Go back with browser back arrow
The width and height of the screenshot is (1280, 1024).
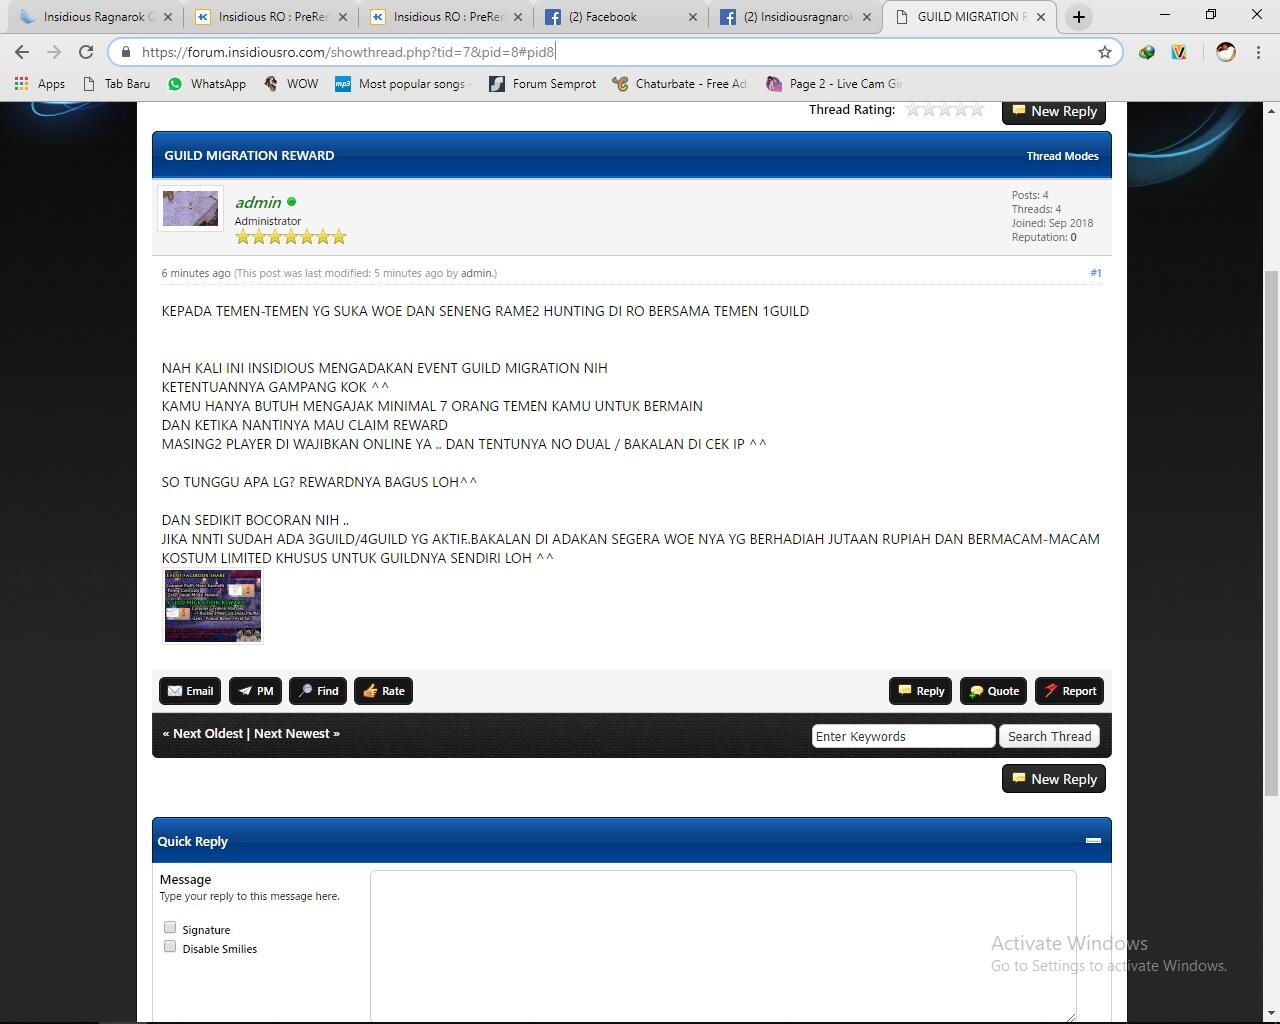pyautogui.click(x=22, y=52)
